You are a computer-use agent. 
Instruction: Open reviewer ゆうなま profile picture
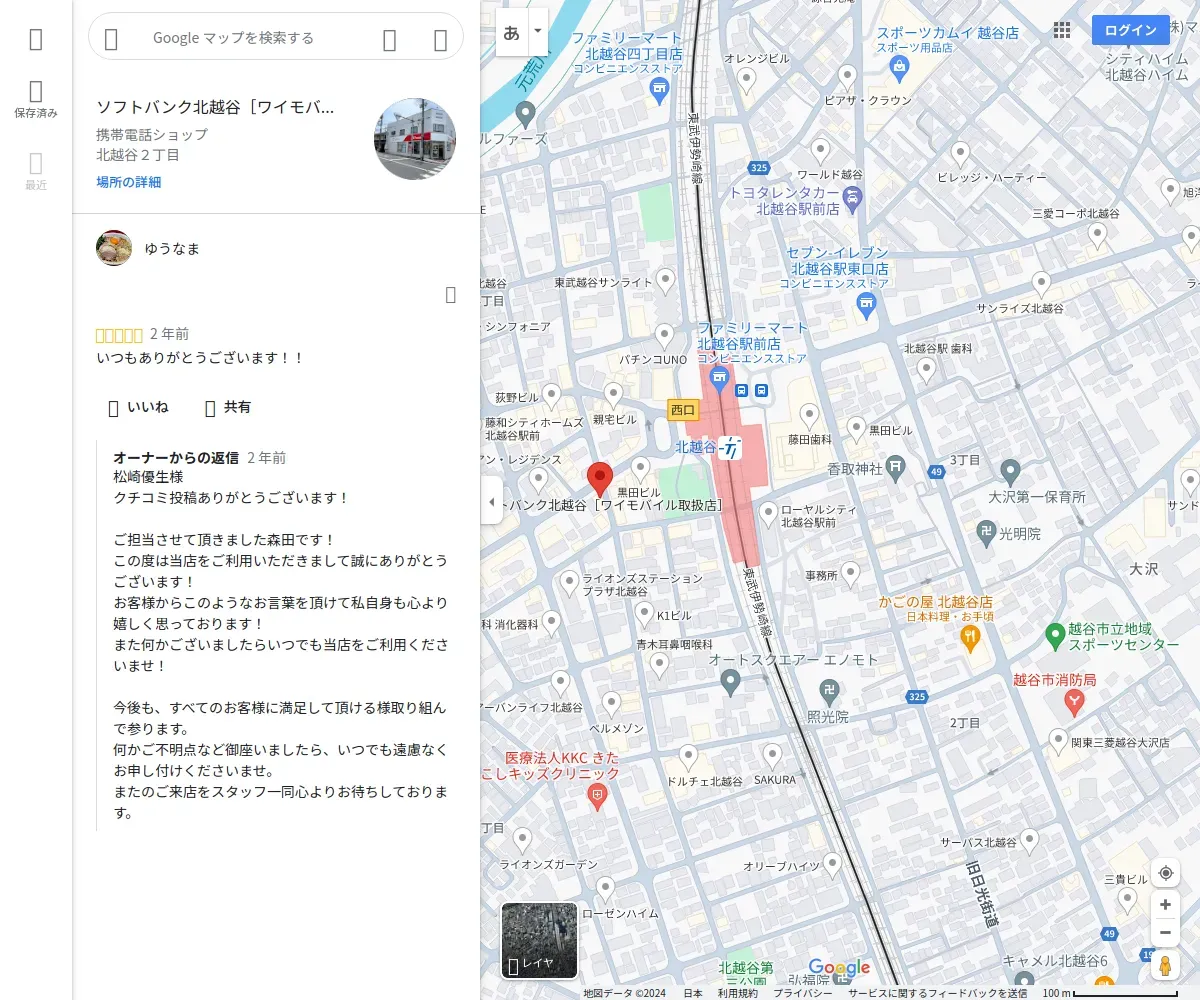(x=114, y=248)
